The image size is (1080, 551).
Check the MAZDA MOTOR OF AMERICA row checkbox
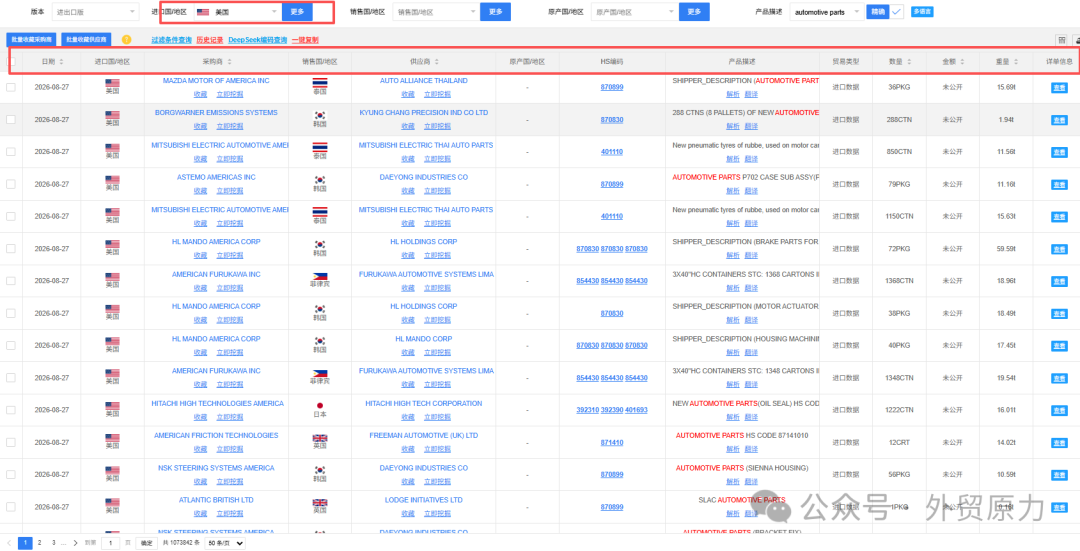(x=10, y=87)
